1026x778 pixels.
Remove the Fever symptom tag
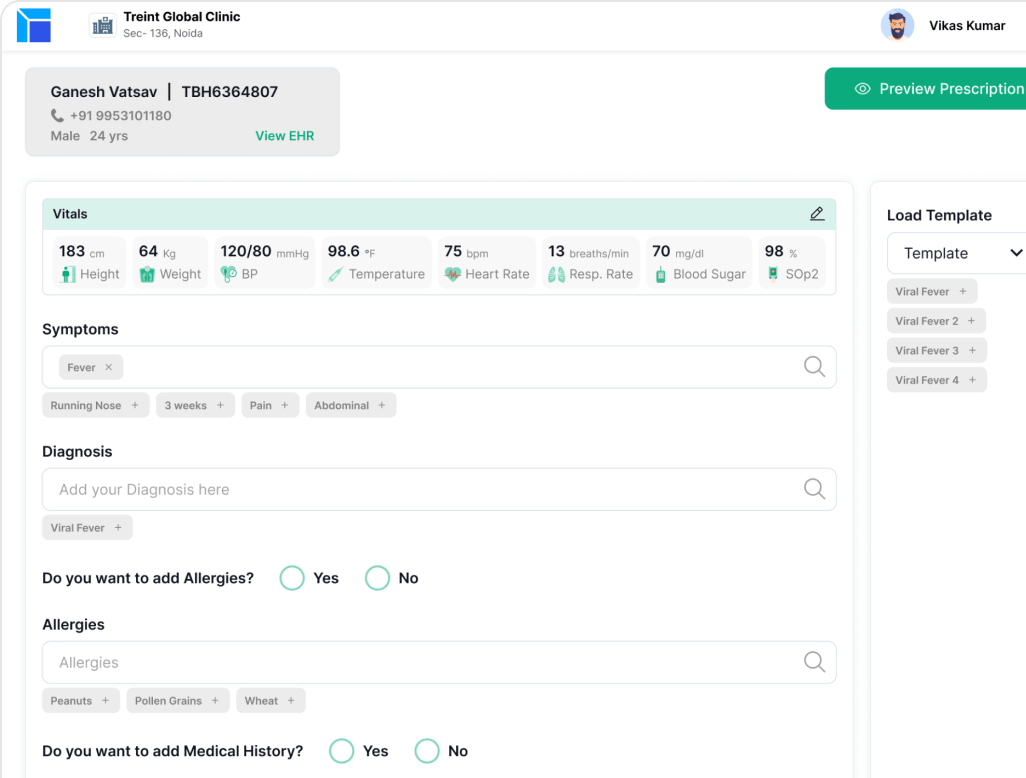pyautogui.click(x=109, y=368)
